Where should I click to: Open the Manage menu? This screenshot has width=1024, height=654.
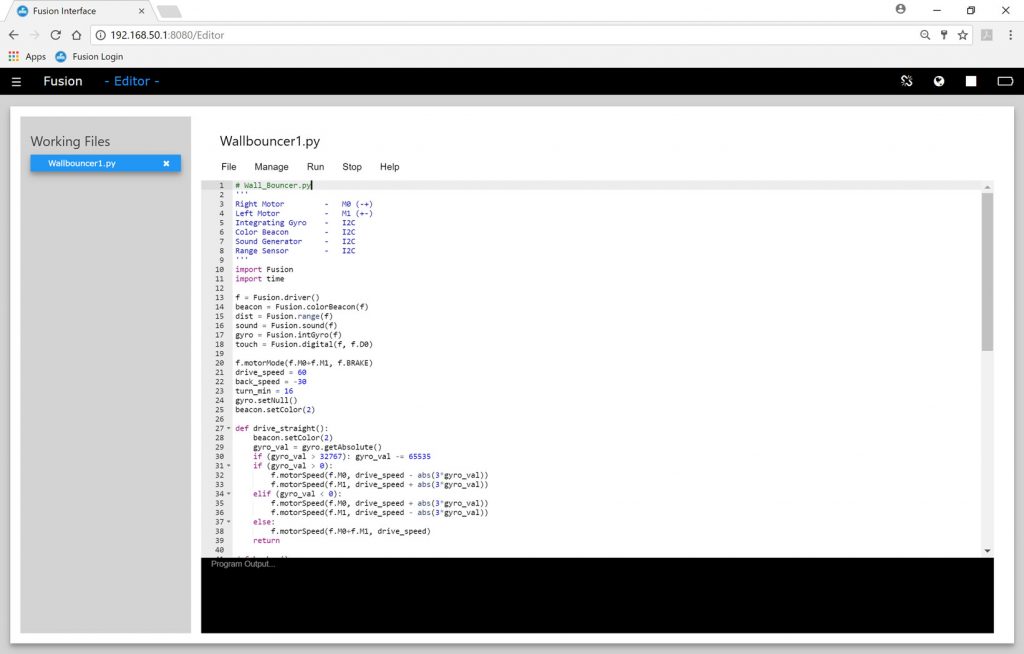pos(271,167)
